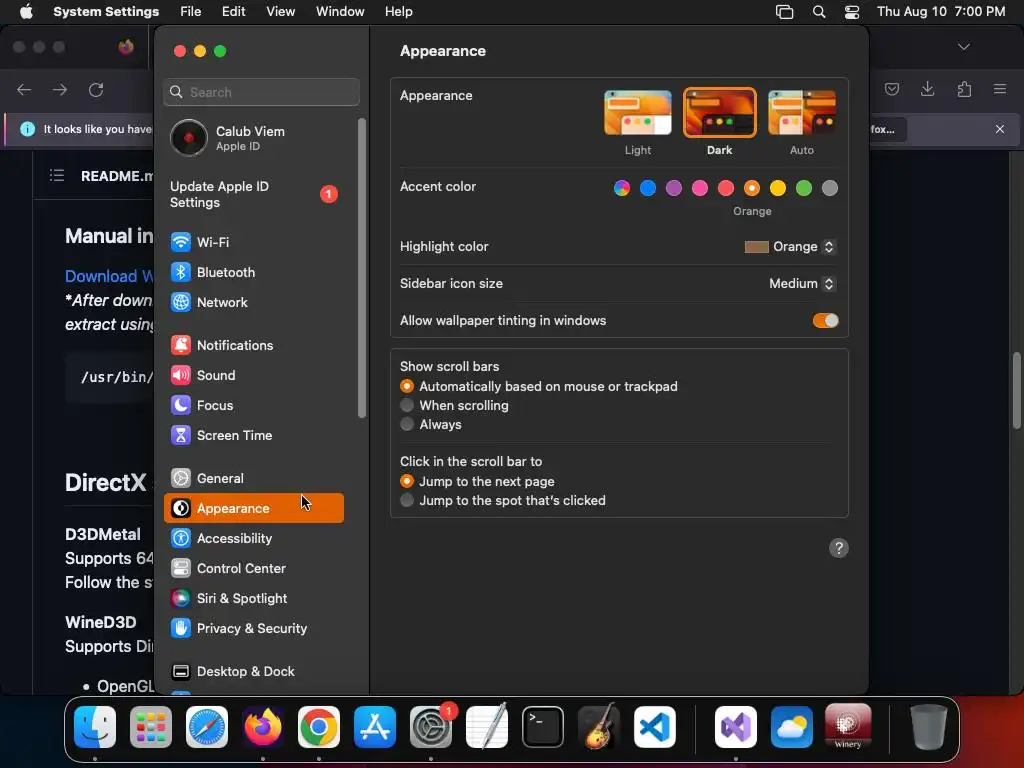This screenshot has height=768, width=1024.
Task: Open Sidebar icon size Medium dropdown
Action: 802,283
